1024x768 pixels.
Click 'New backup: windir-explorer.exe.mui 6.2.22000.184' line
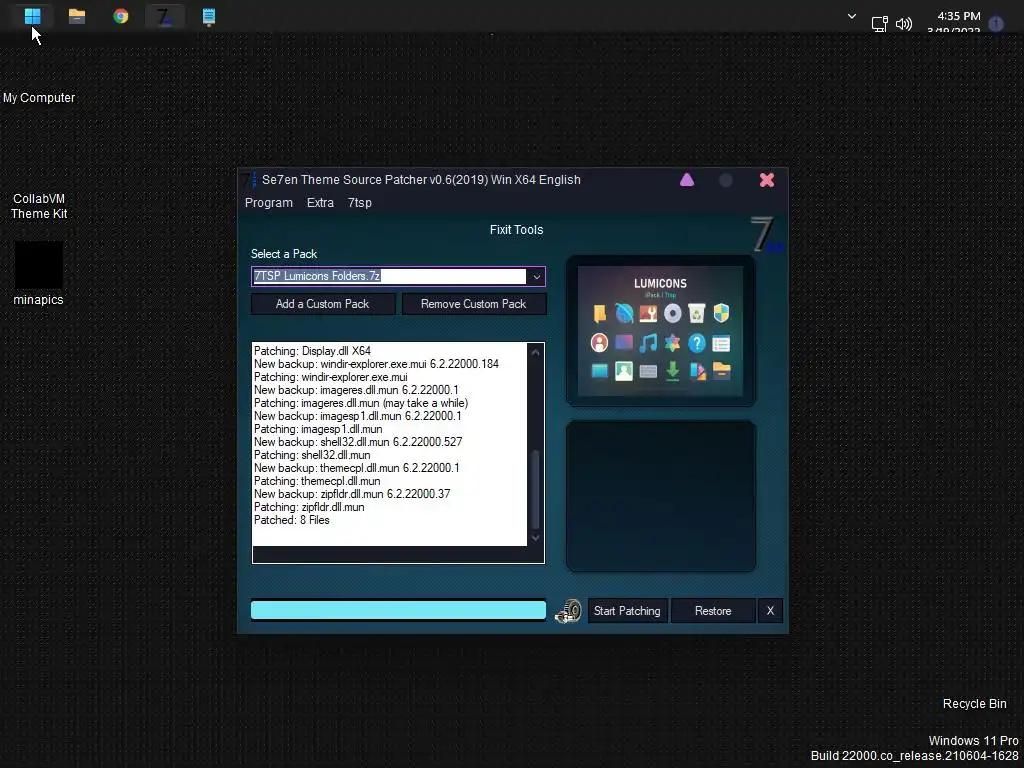tap(376, 364)
